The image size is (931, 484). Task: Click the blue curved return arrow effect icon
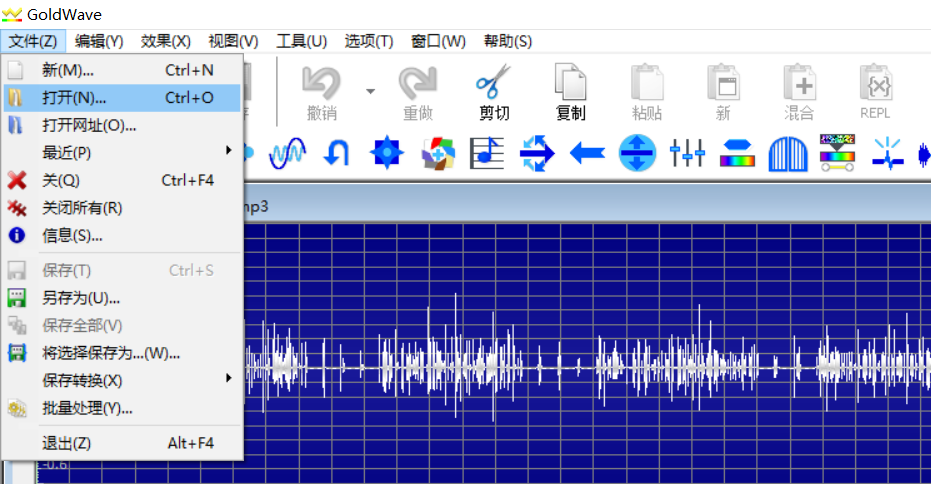[x=337, y=154]
